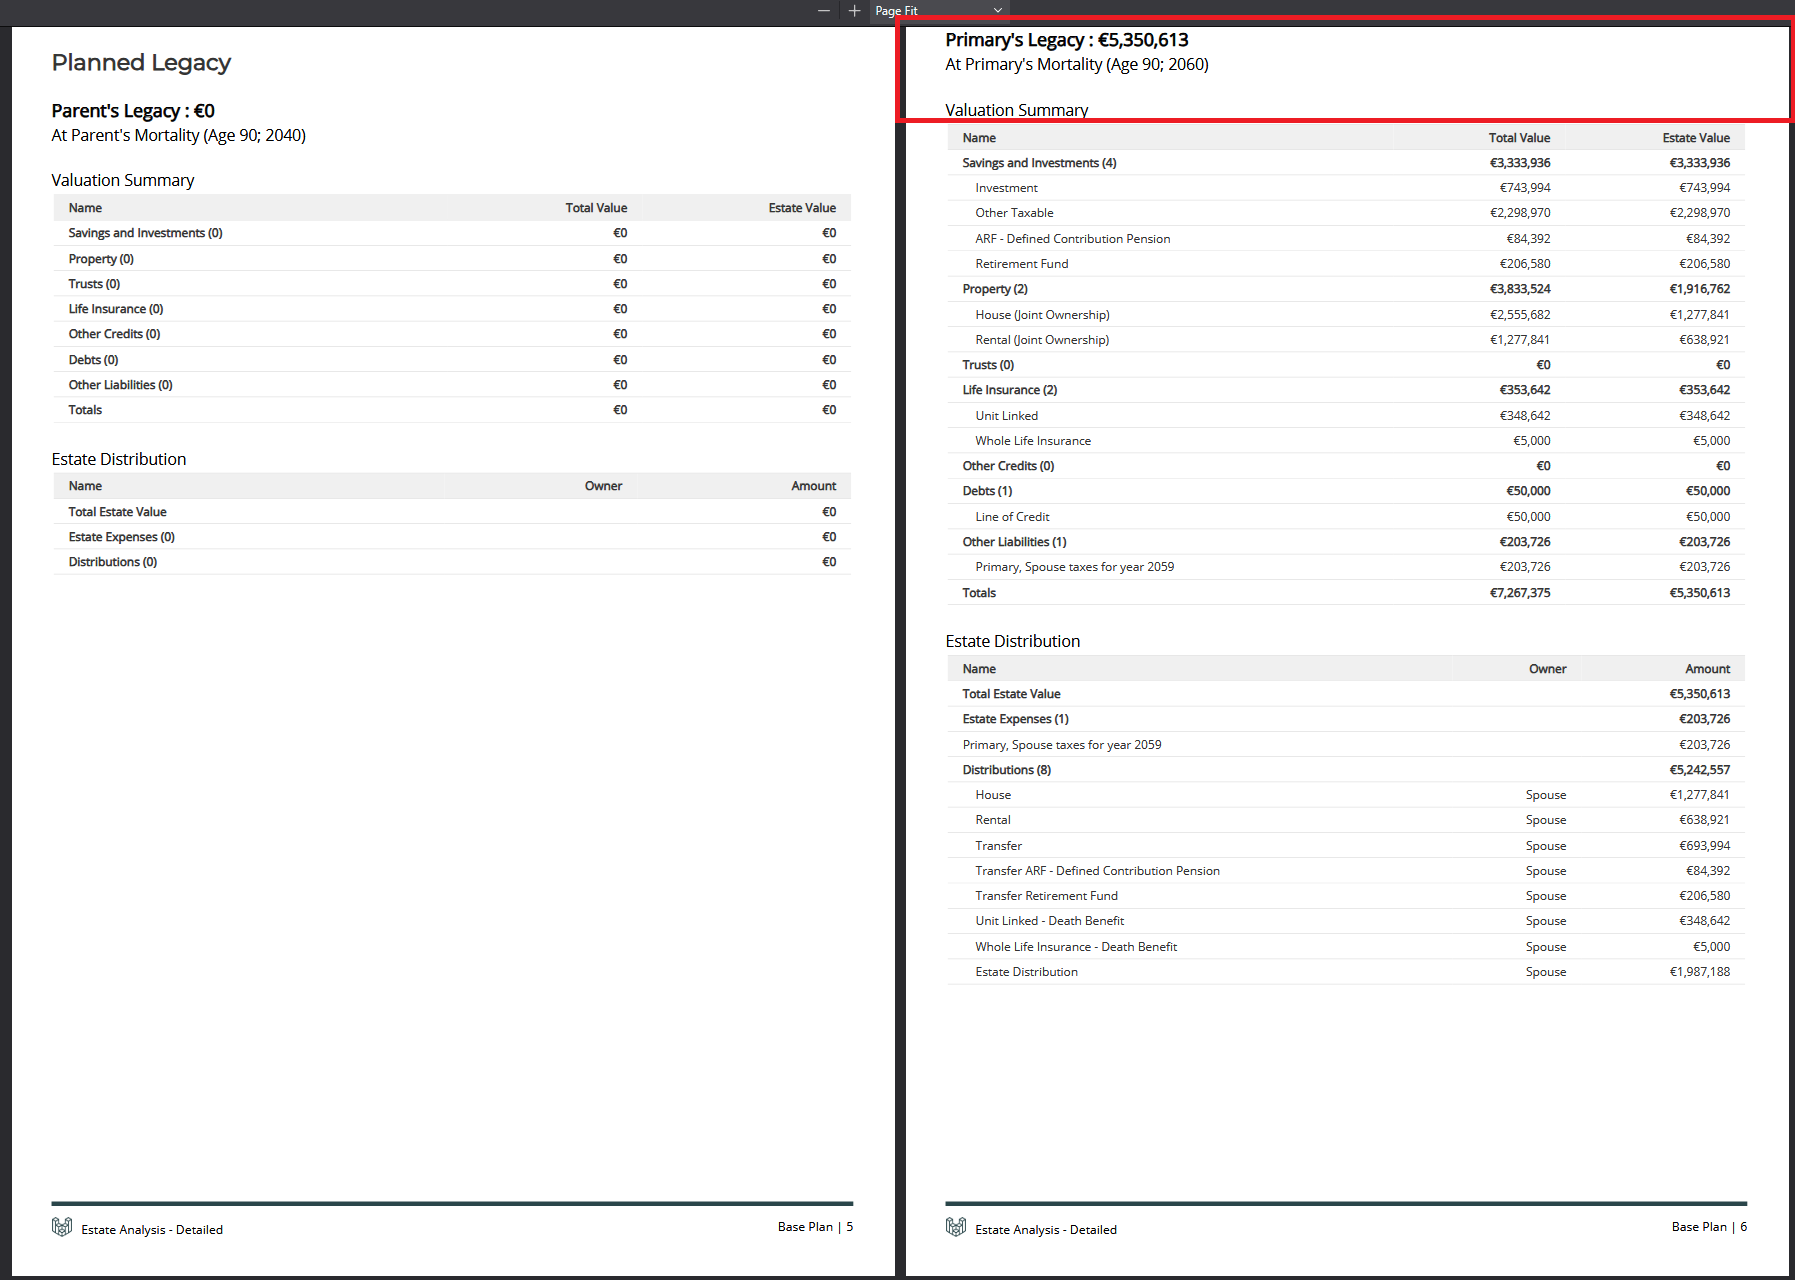
Task: Expand the Savings and Investments (4) row
Action: 1038,162
